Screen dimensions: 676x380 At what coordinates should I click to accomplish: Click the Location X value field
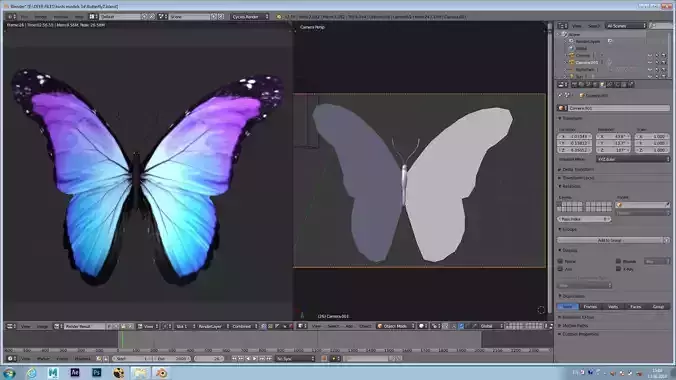click(x=574, y=136)
